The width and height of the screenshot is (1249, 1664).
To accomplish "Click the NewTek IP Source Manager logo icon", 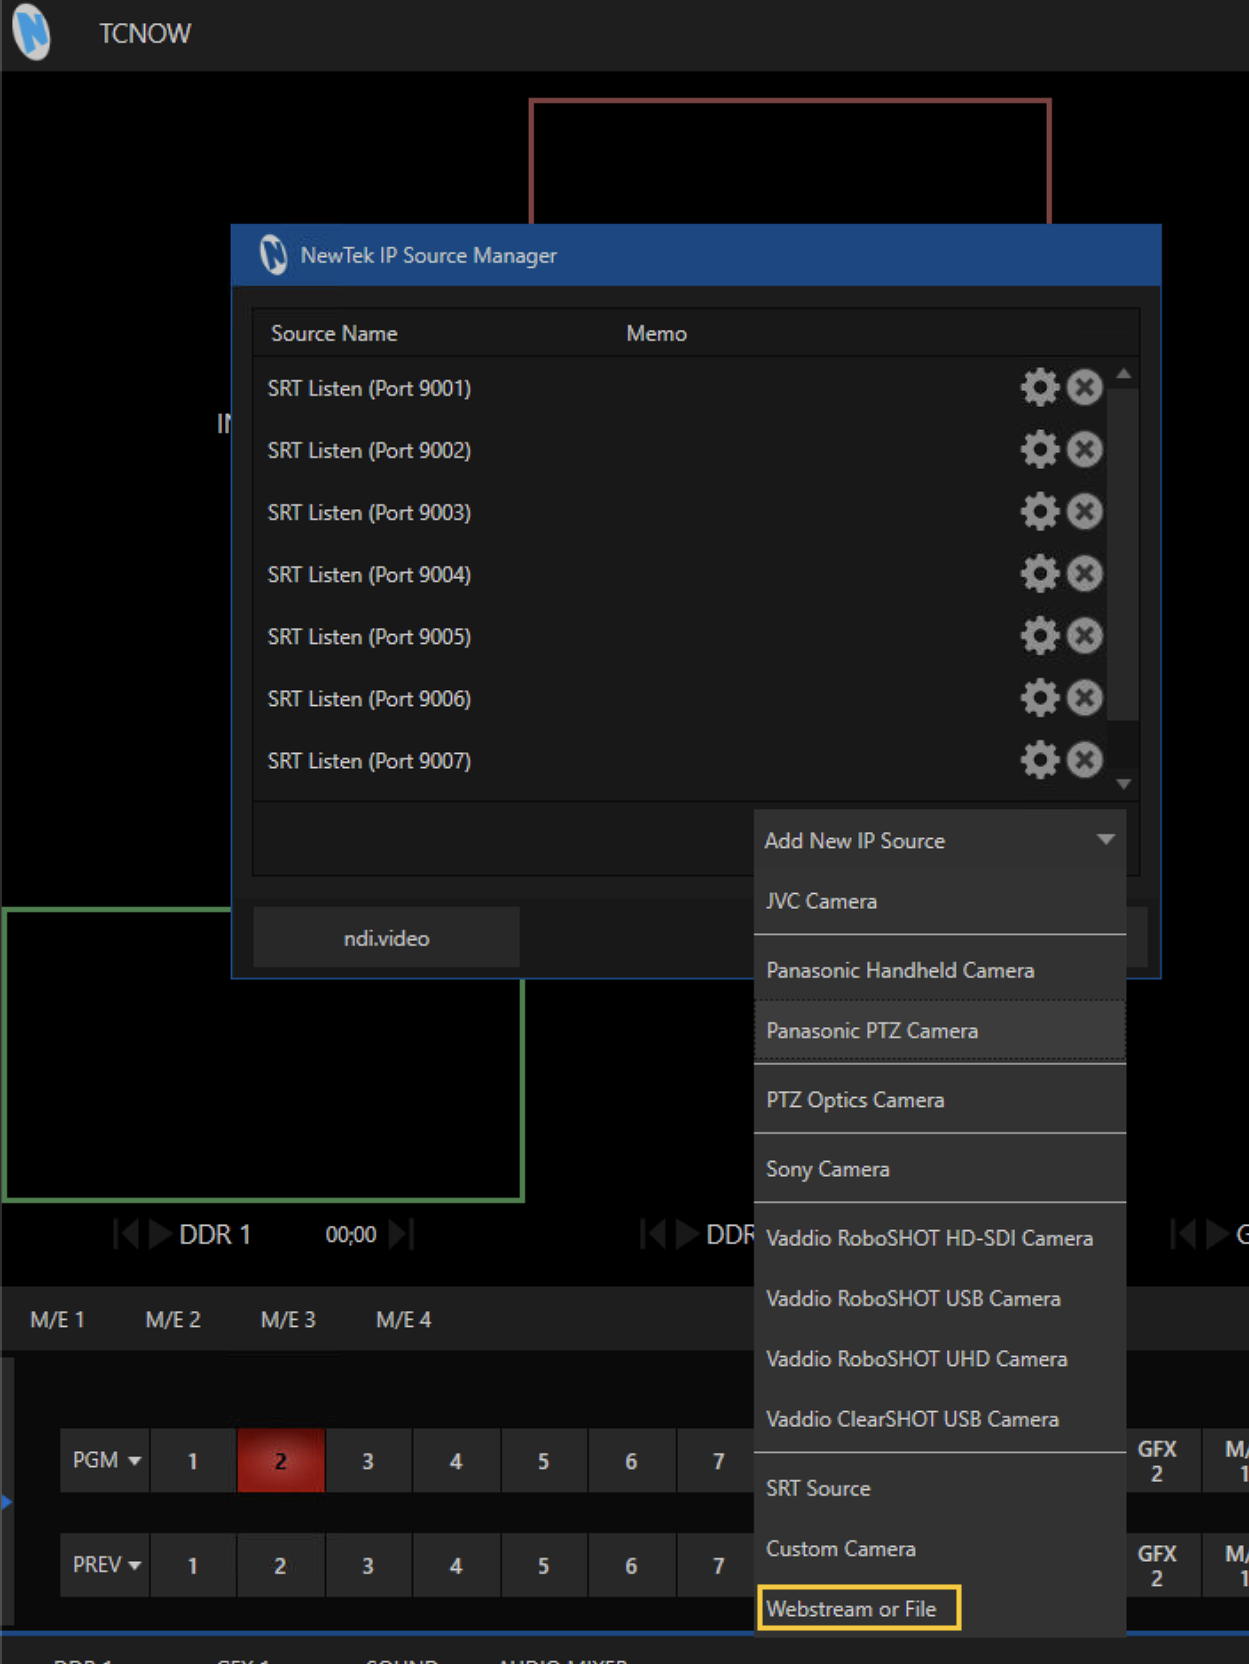I will click(273, 254).
